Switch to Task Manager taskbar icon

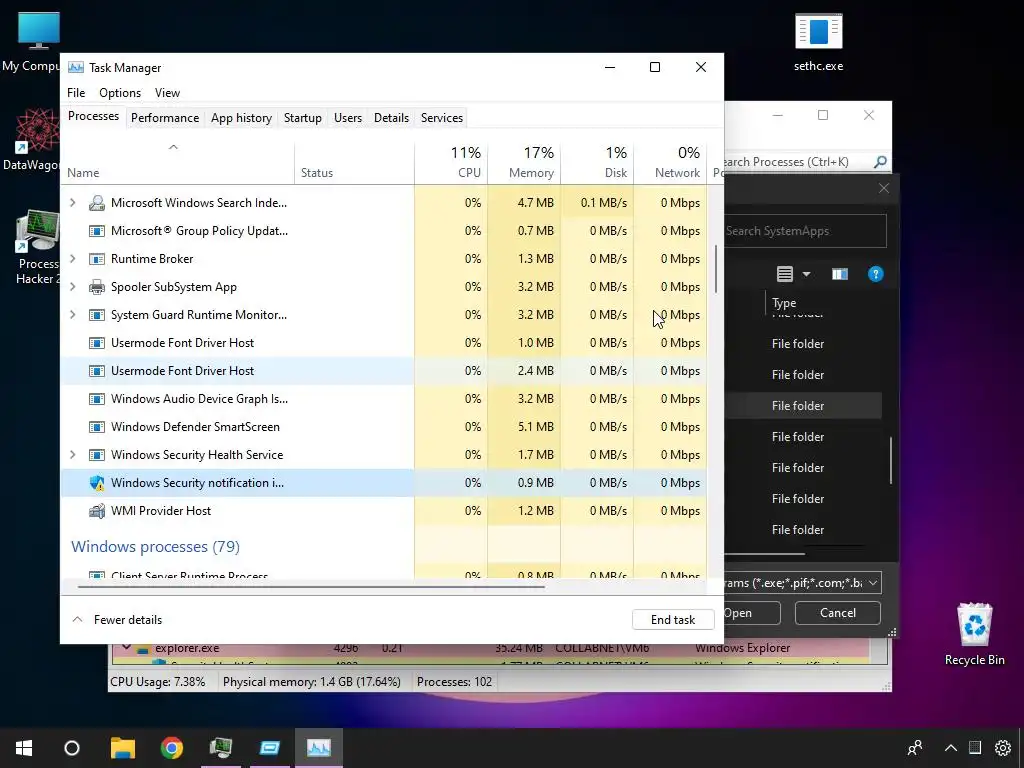point(319,748)
